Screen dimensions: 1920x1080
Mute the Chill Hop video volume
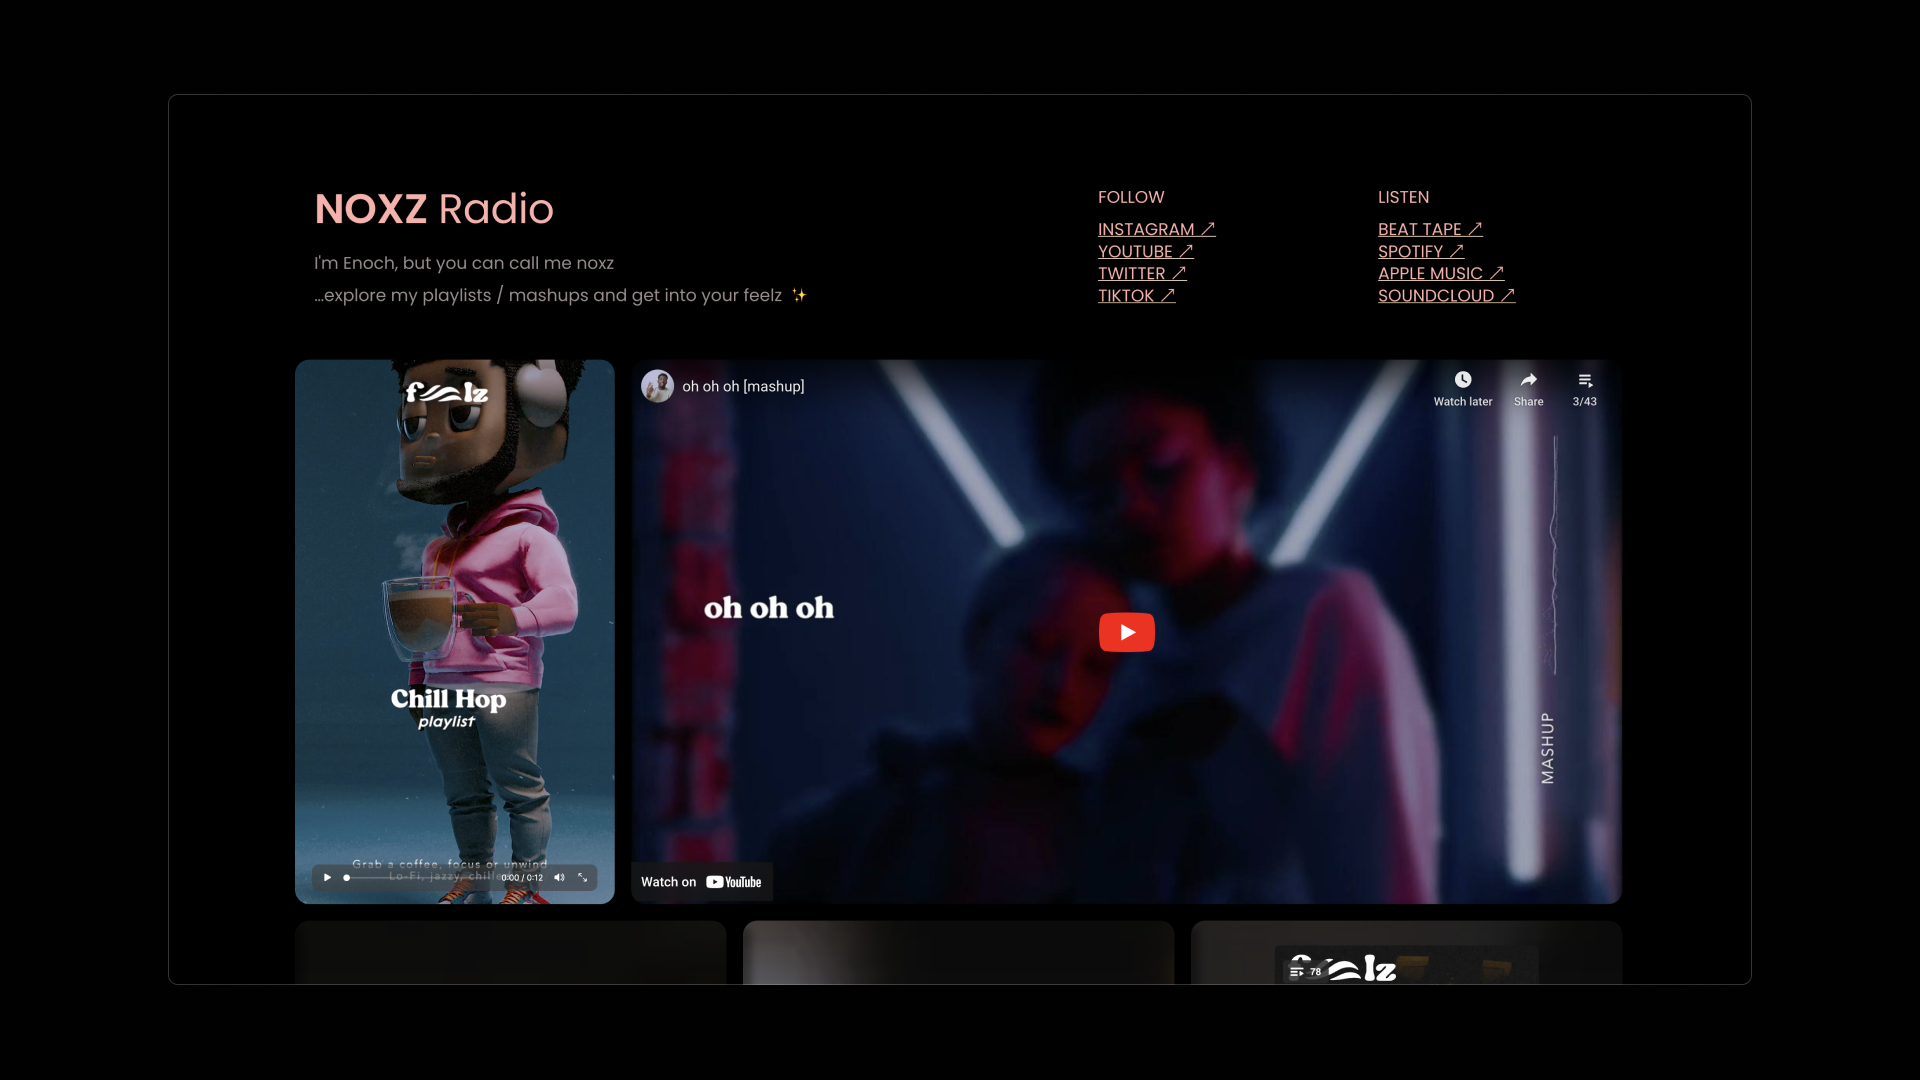point(559,878)
